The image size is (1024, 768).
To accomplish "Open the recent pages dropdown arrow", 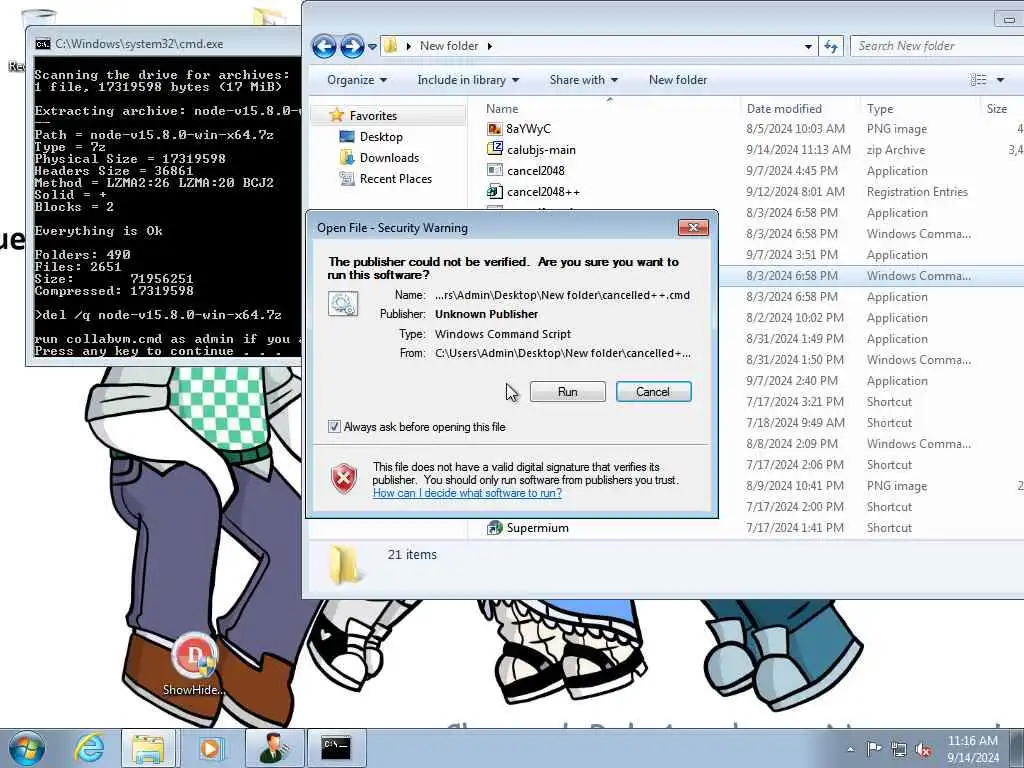I will [372, 46].
